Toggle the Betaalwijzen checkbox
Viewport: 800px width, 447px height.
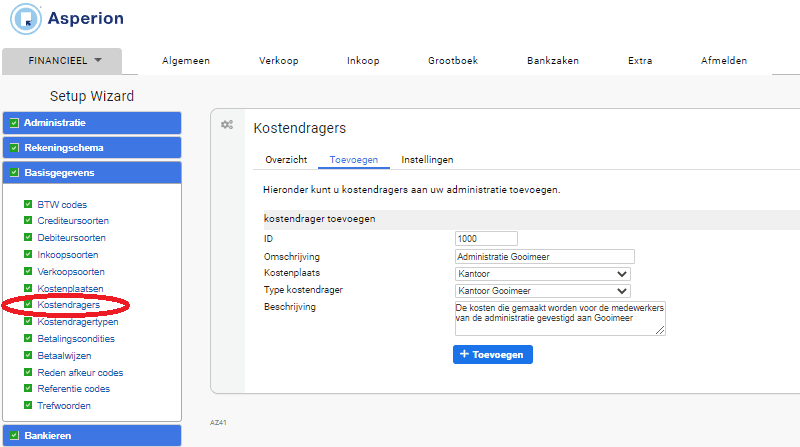tap(28, 355)
